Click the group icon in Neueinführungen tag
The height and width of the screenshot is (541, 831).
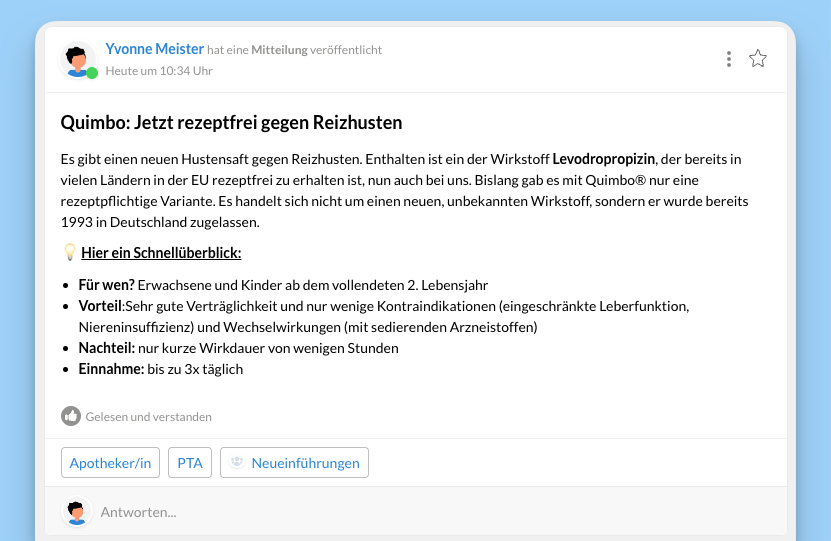237,463
